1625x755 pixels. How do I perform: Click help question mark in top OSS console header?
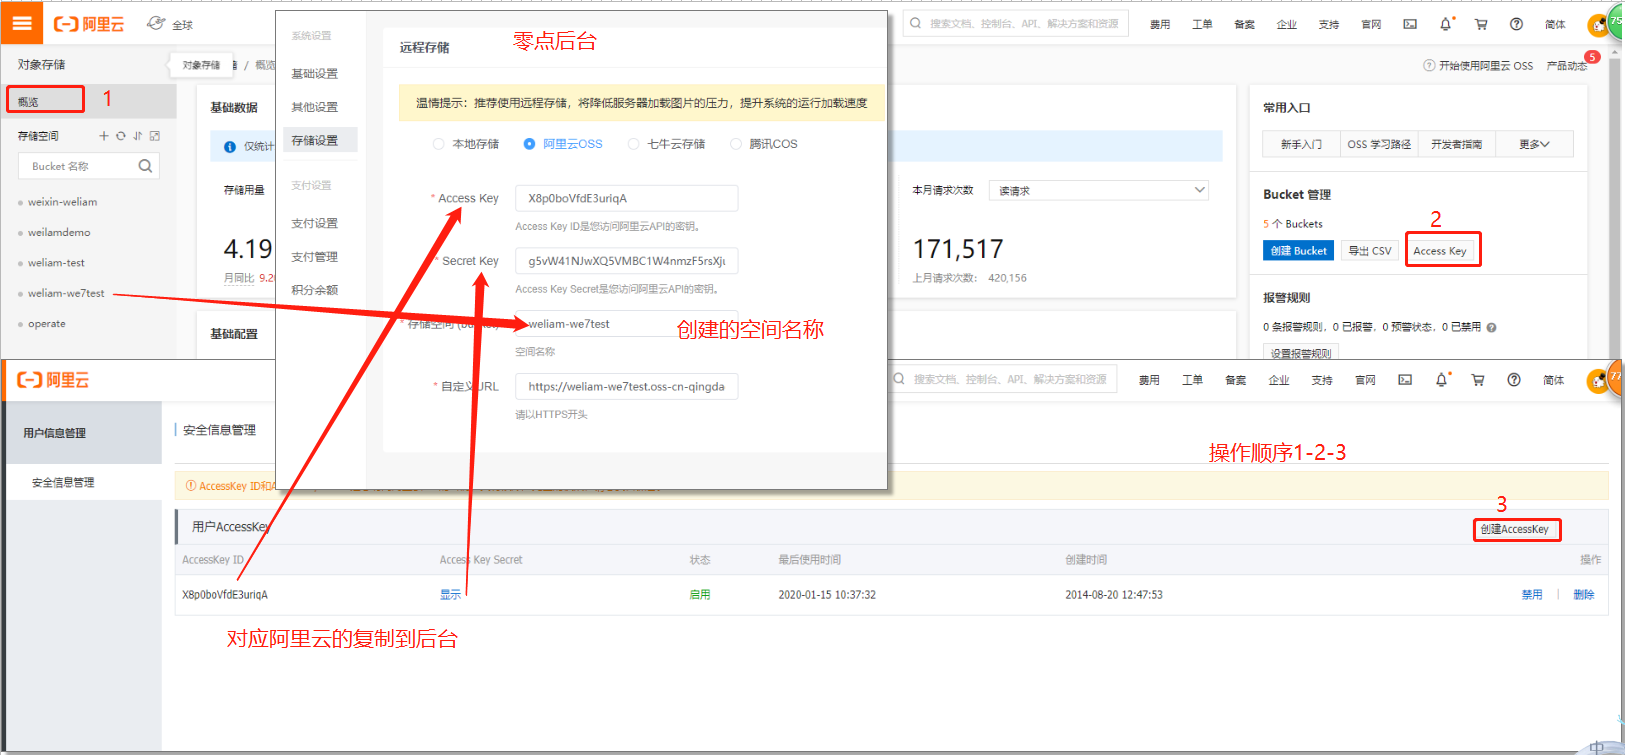1516,24
